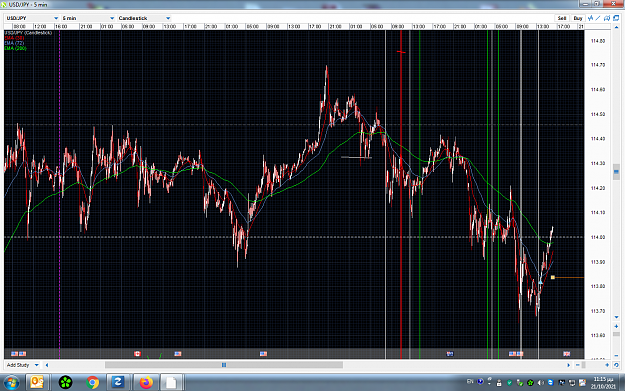Click the Canadian flag news event marker
The image size is (625, 391).
pos(138,354)
